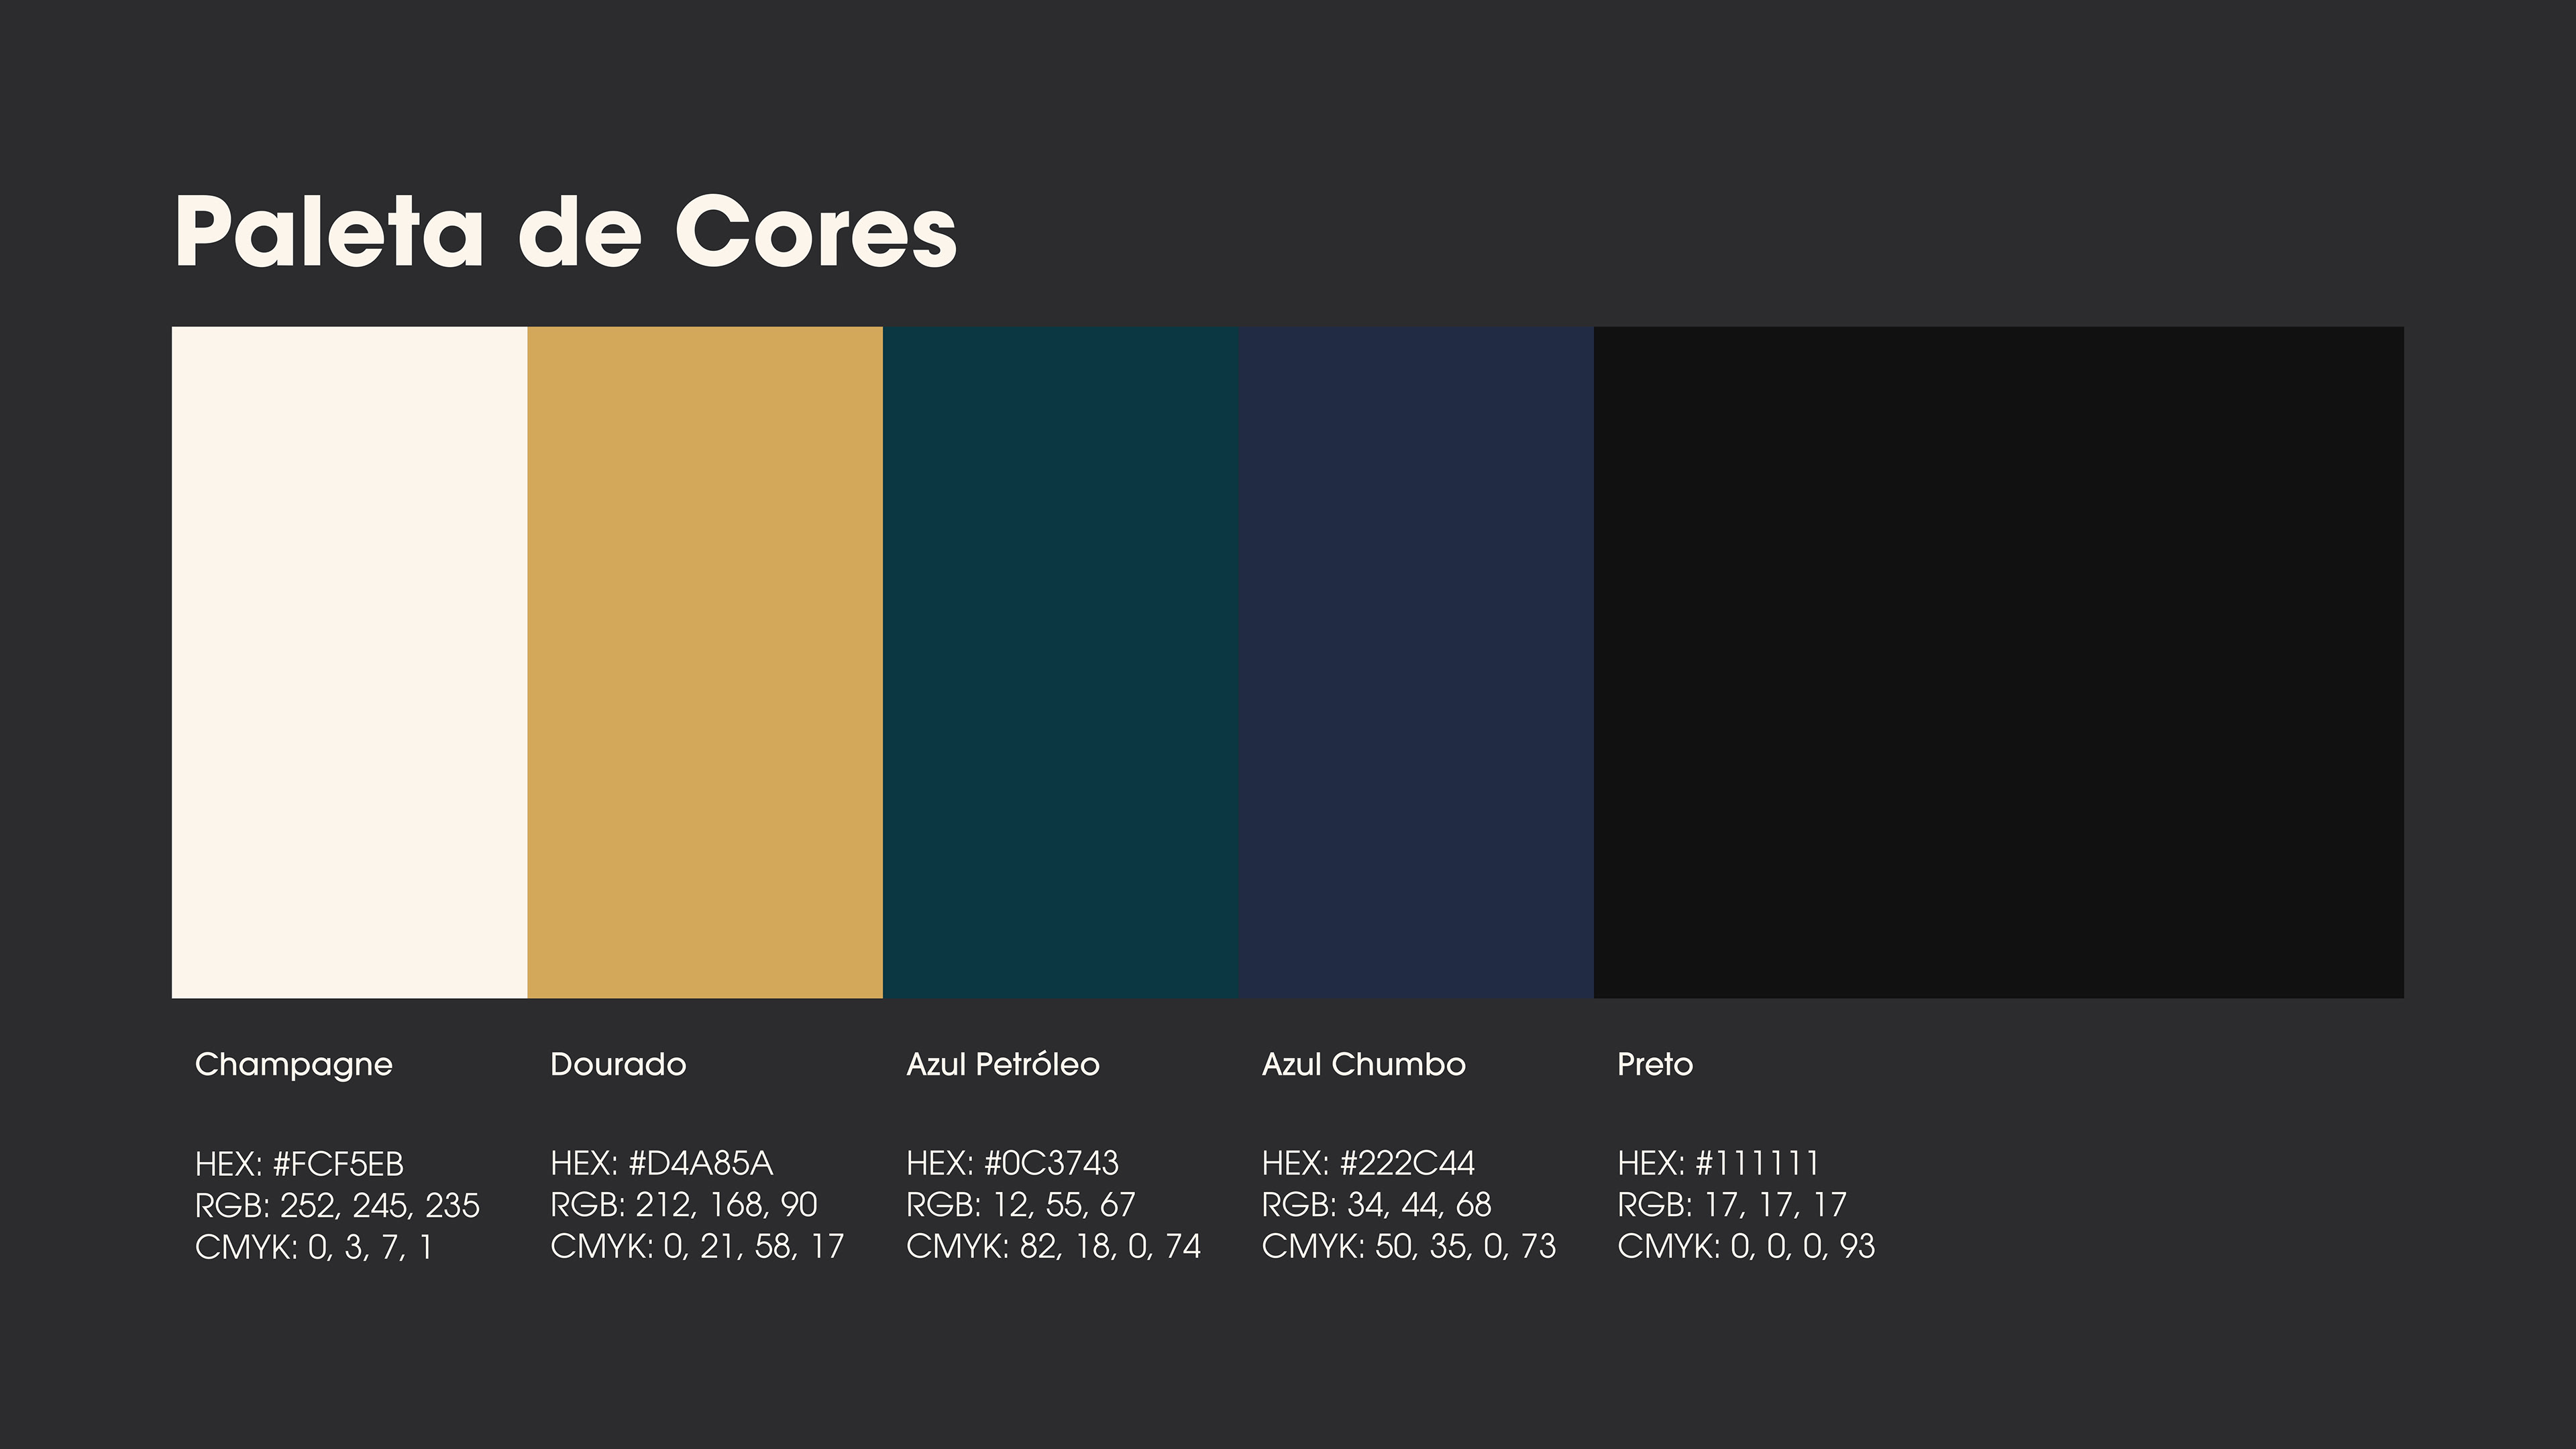Click the Dourado gold swatch

click(705, 662)
